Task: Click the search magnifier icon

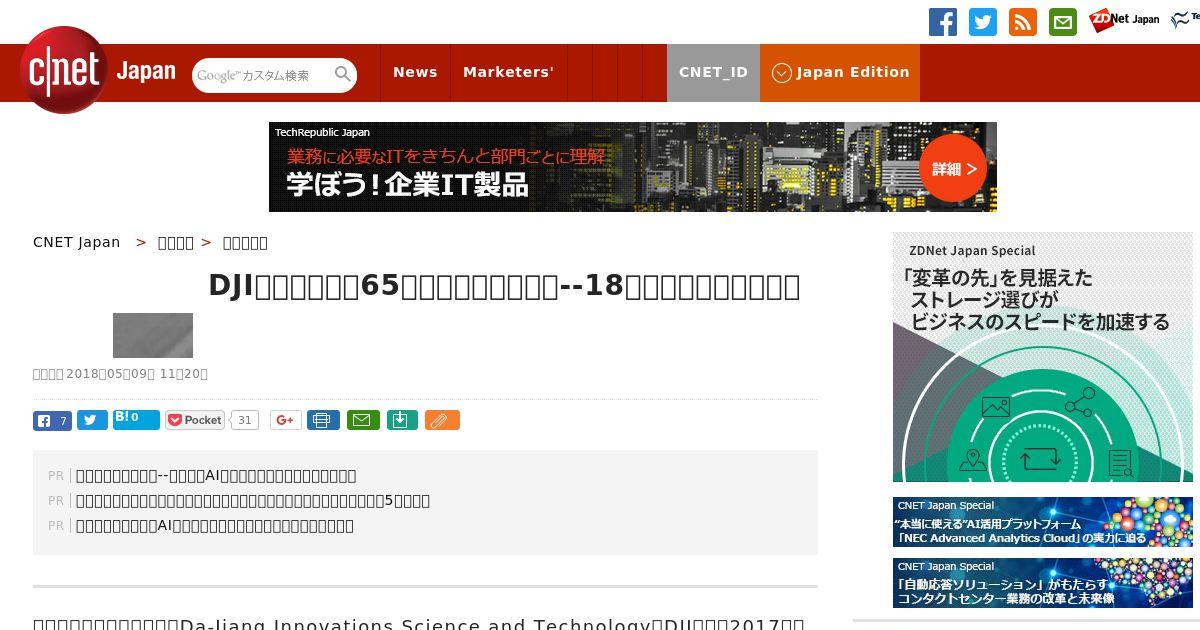Action: (x=343, y=74)
